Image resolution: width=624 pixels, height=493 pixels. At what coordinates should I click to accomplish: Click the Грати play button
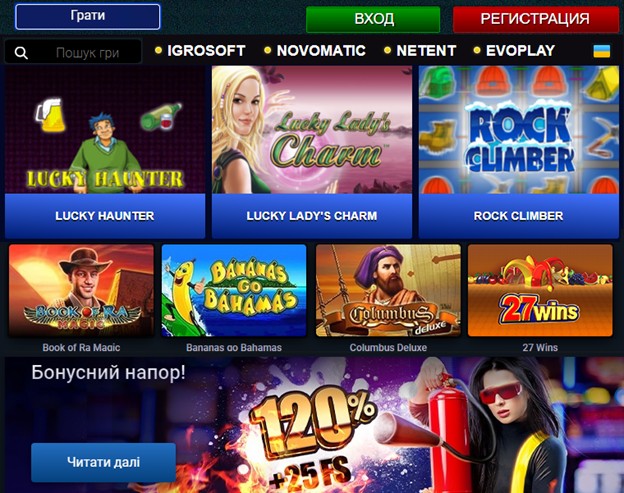click(x=88, y=17)
